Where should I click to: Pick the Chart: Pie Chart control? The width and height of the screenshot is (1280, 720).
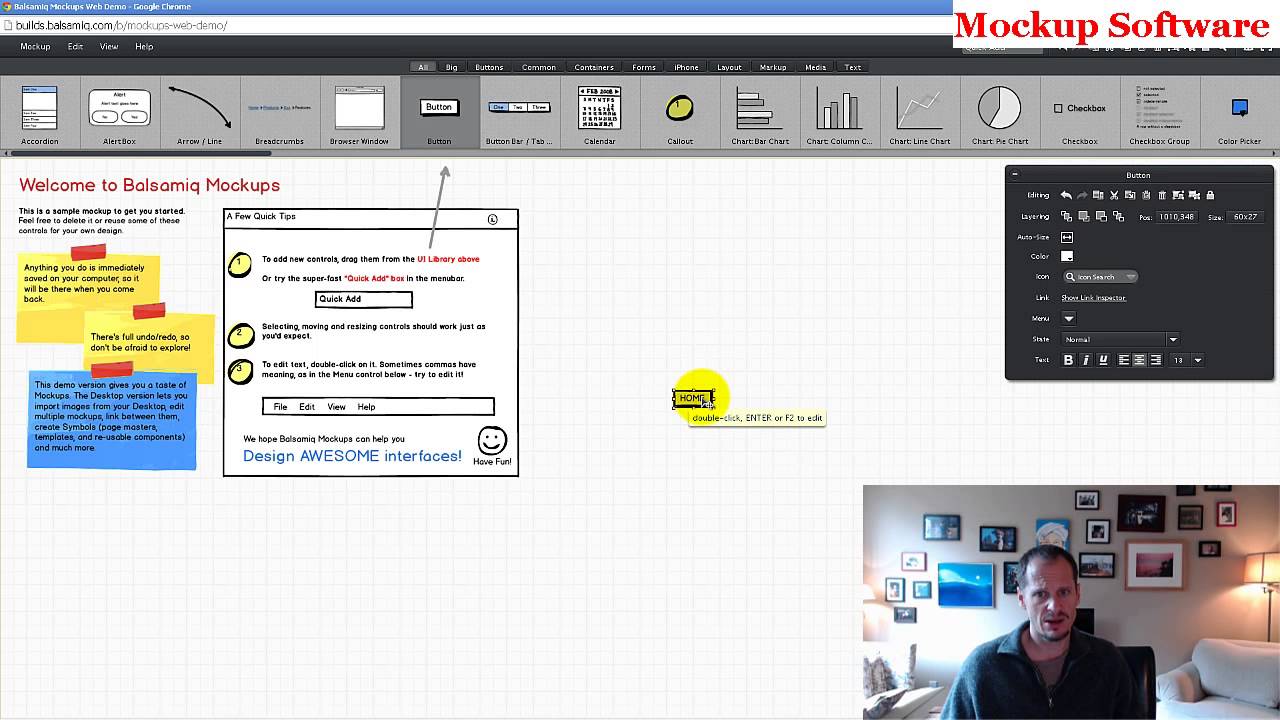[x=999, y=115]
